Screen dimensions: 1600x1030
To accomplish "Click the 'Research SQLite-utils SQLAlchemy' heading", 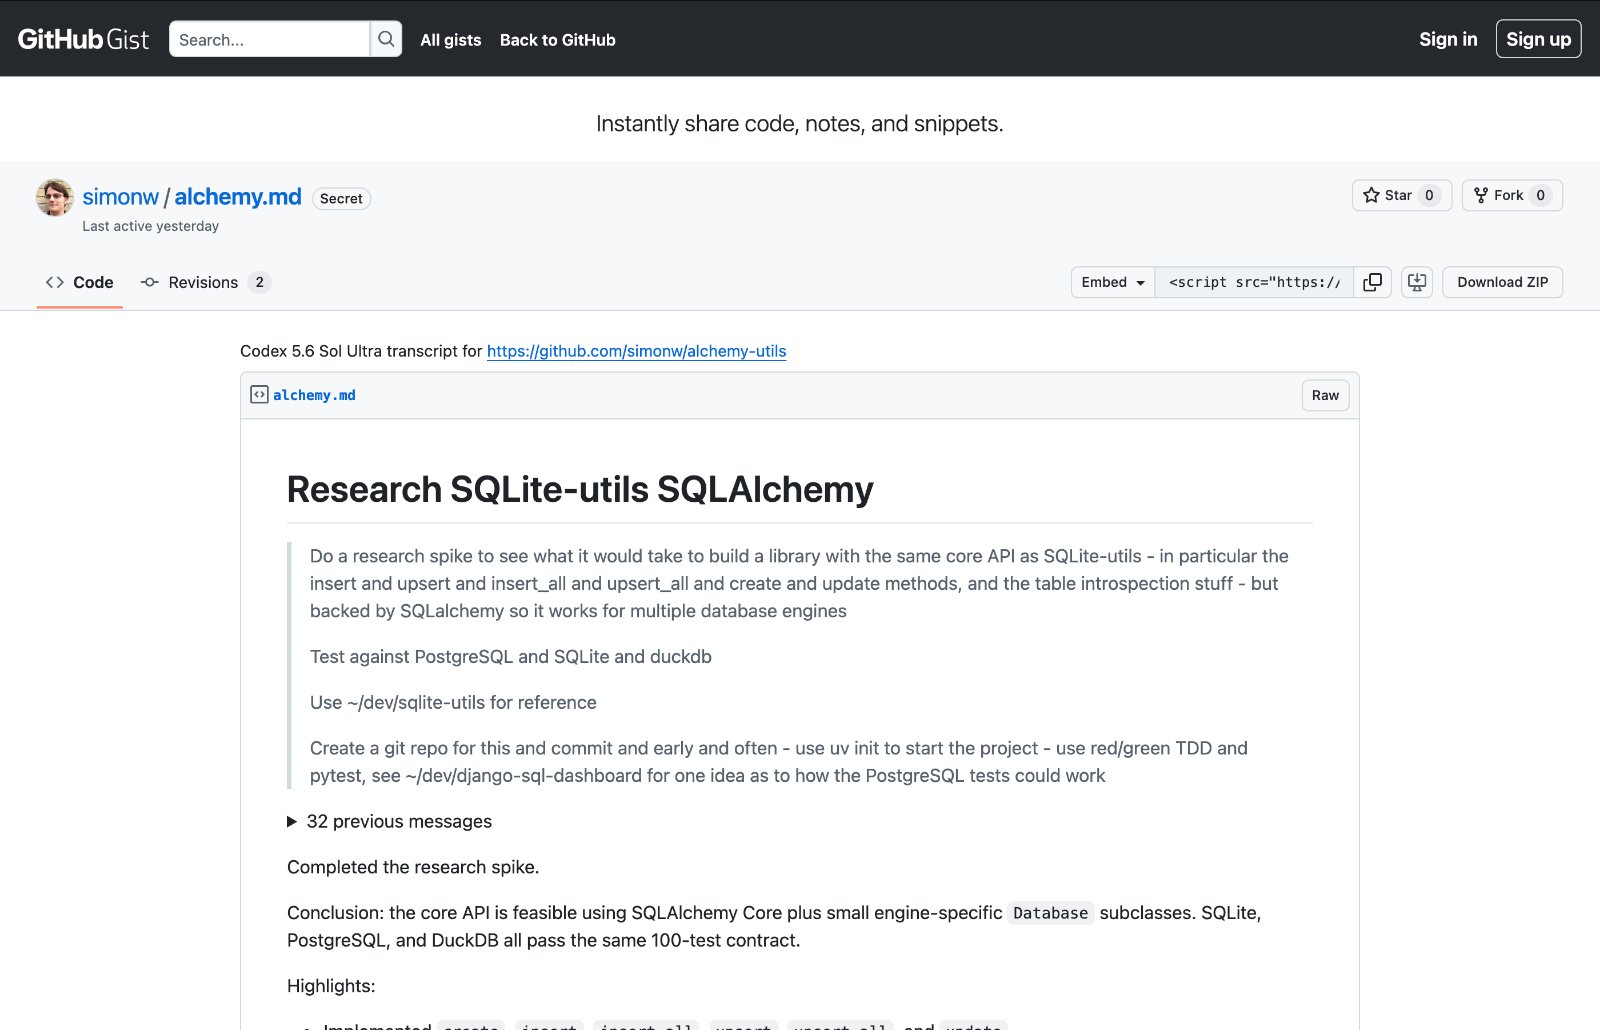I will click(580, 489).
